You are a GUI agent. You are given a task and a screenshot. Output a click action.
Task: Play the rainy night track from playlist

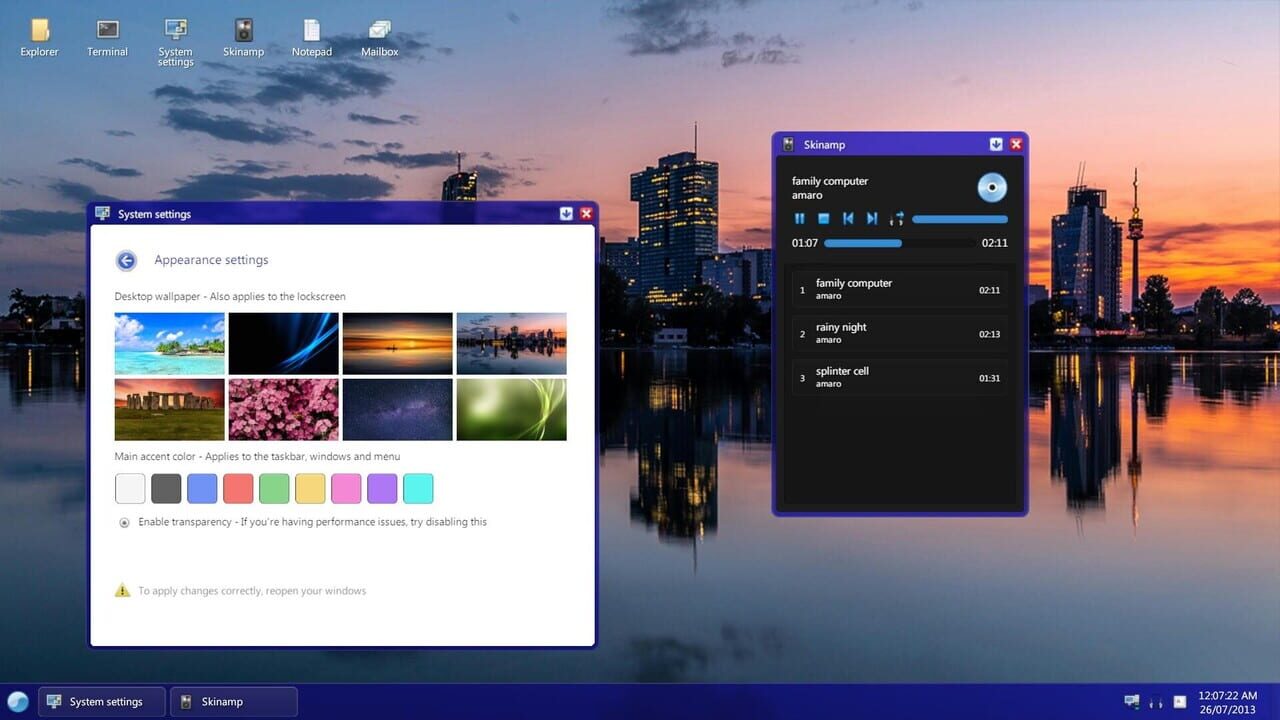(897, 333)
